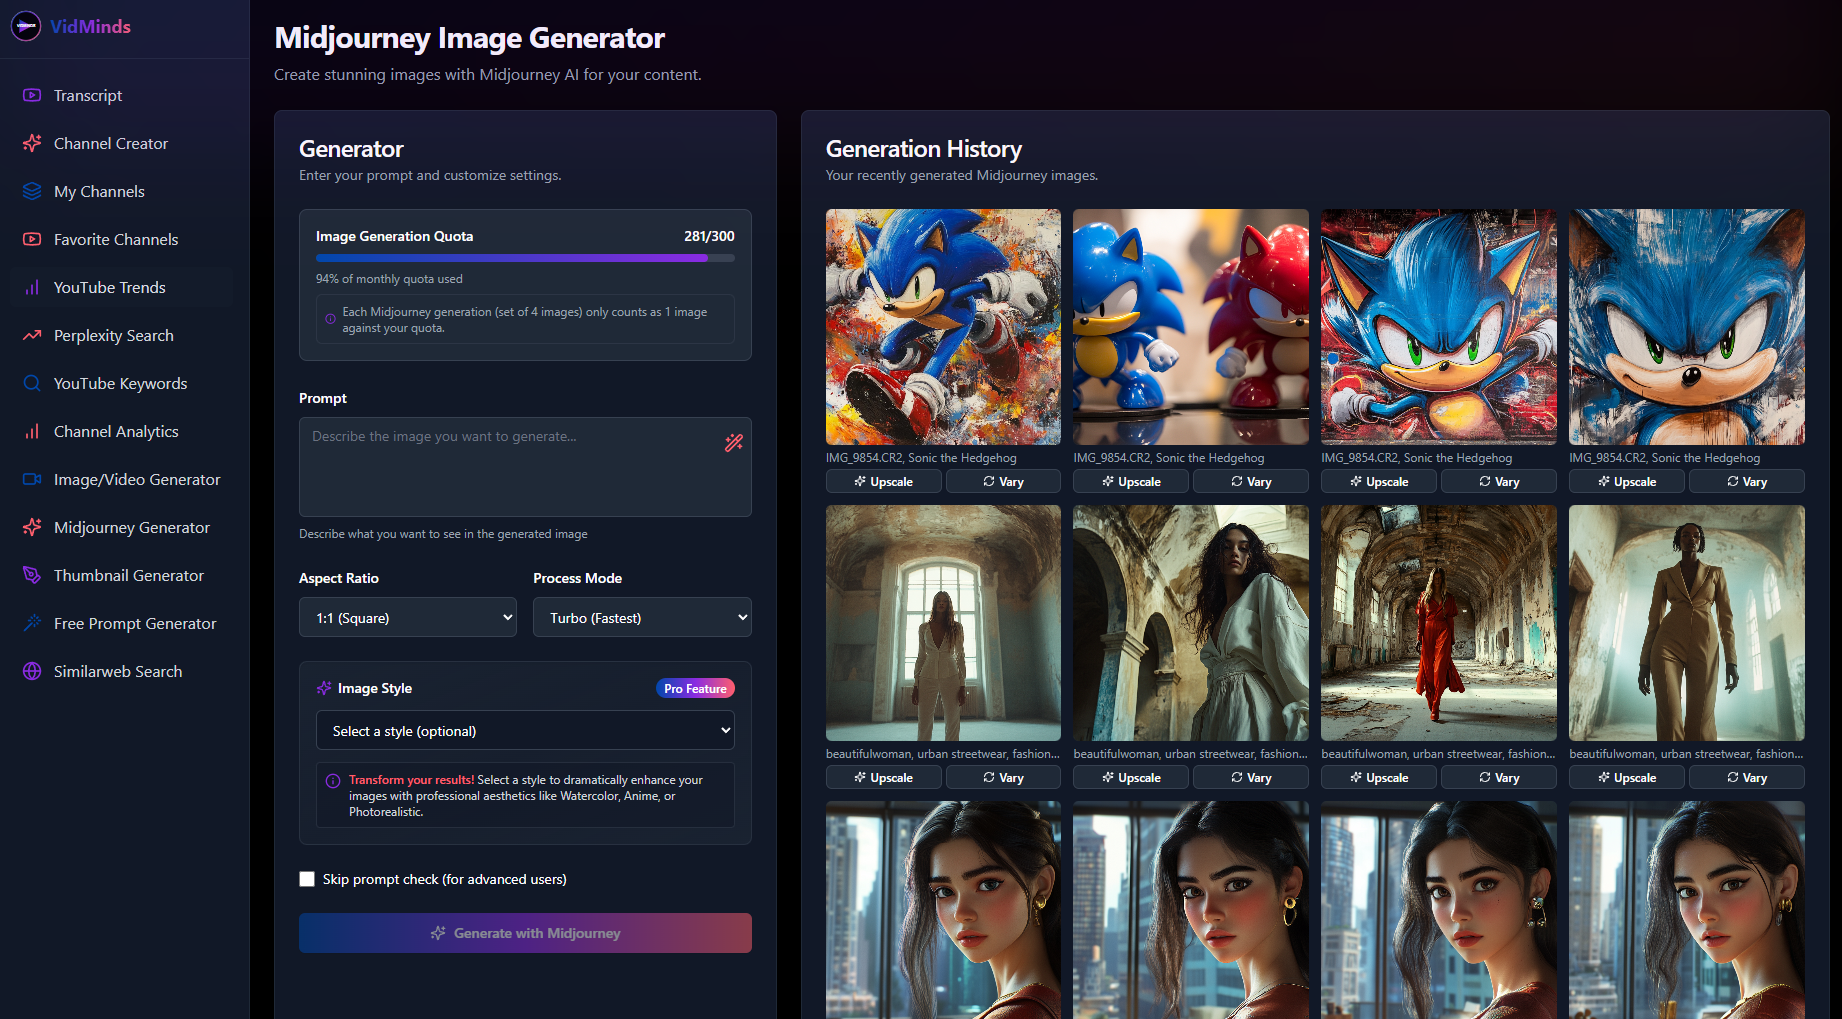Screen dimensions: 1842x1019
Task: Open My Channels section
Action: pos(125,191)
